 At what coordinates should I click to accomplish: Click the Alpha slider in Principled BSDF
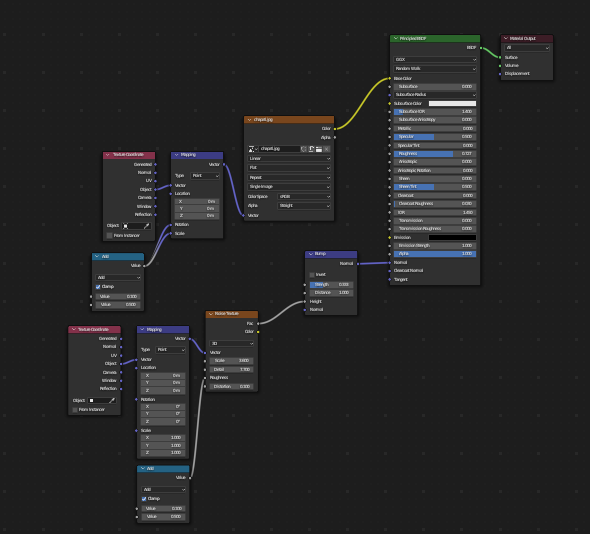[435, 254]
